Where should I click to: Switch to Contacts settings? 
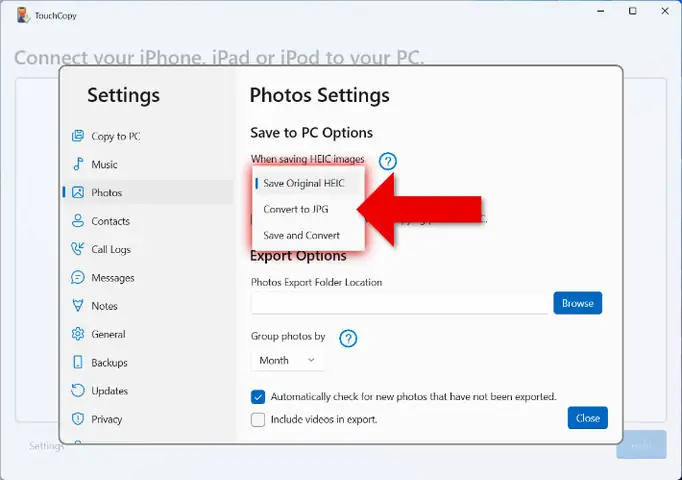pos(148,221)
